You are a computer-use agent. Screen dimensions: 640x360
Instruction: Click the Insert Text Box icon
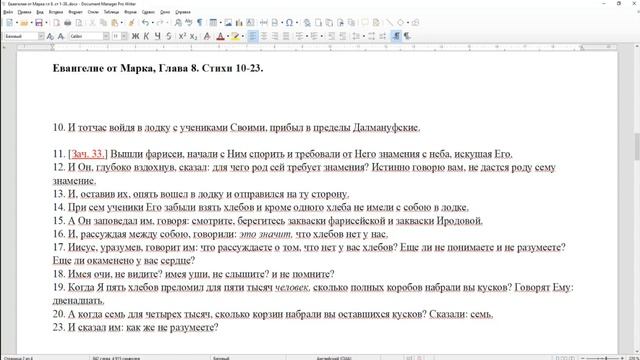(x=250, y=23)
